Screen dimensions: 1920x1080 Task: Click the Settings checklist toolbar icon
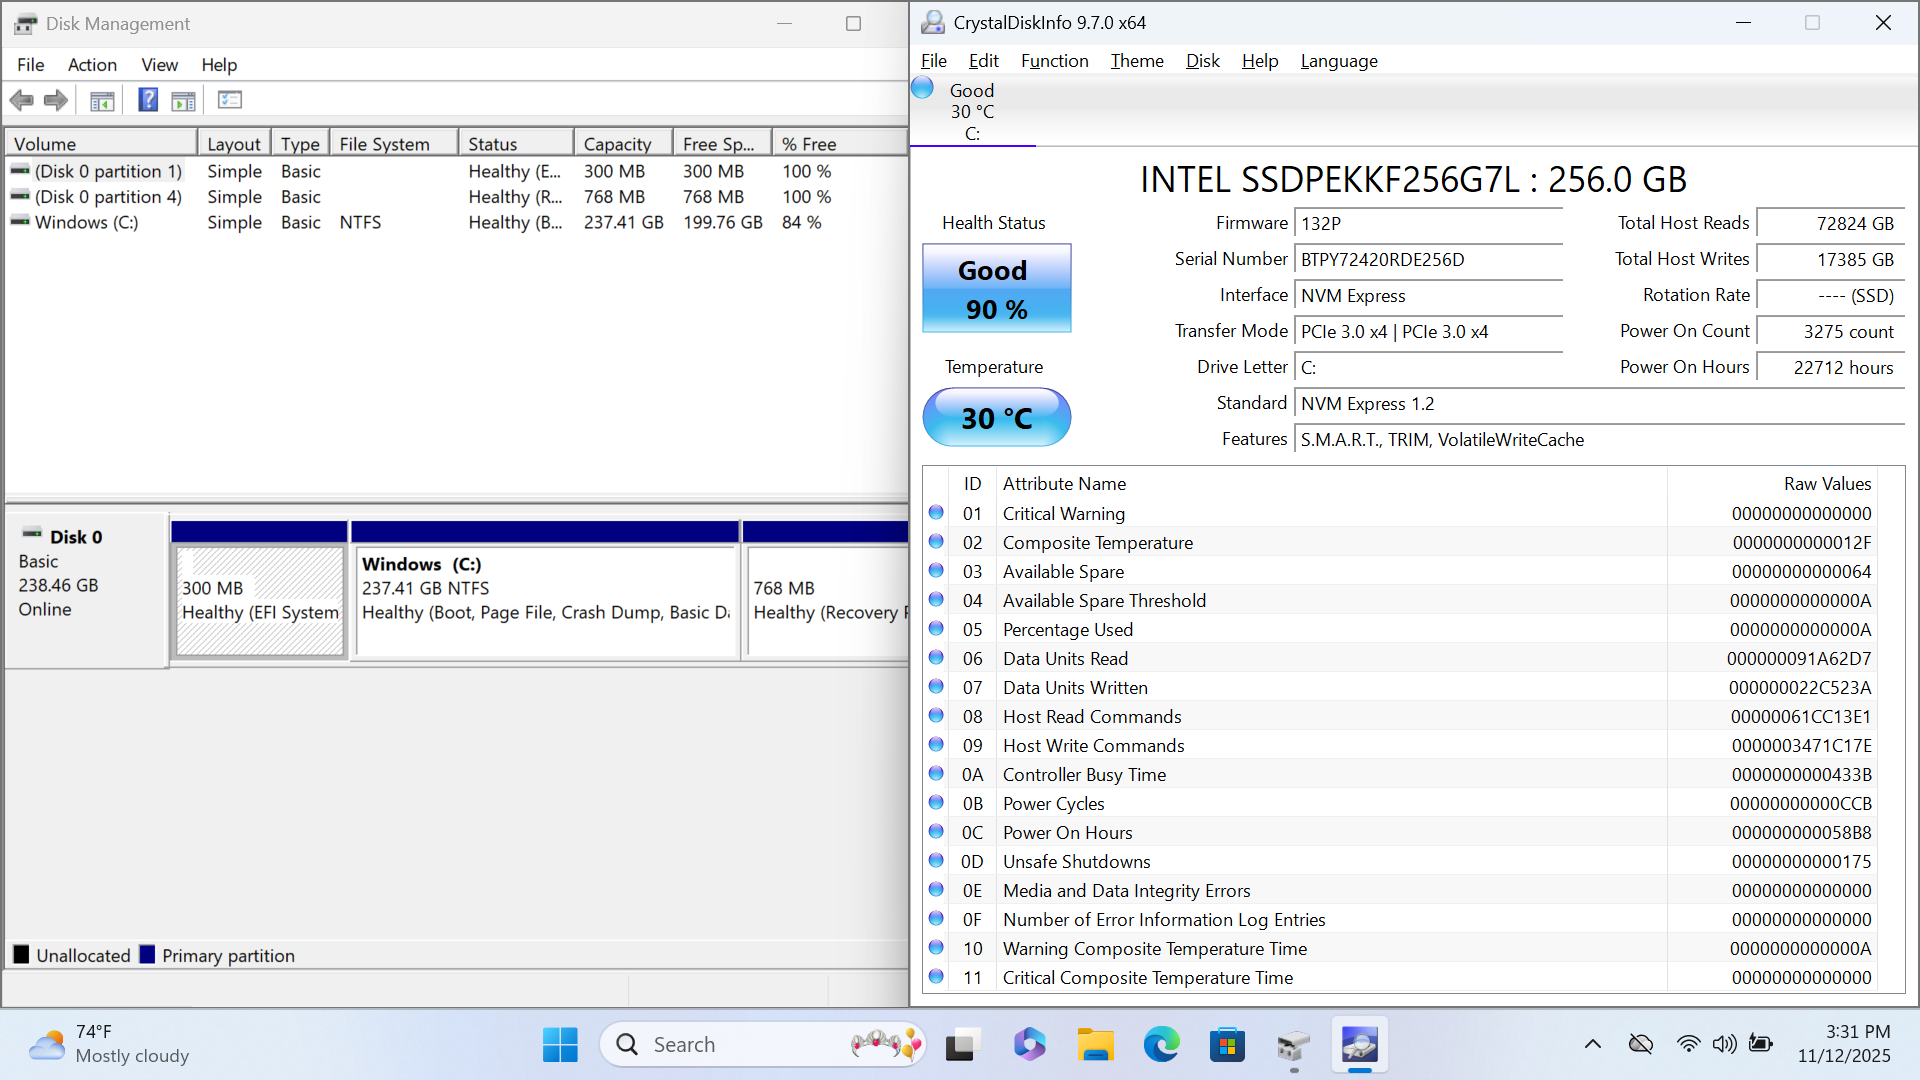click(x=230, y=100)
